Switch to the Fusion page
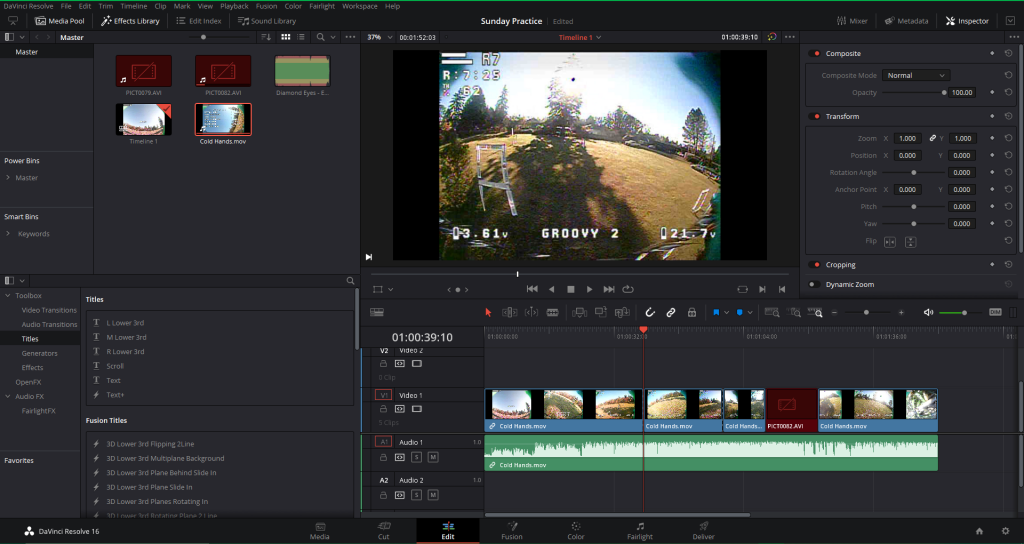 coord(511,531)
